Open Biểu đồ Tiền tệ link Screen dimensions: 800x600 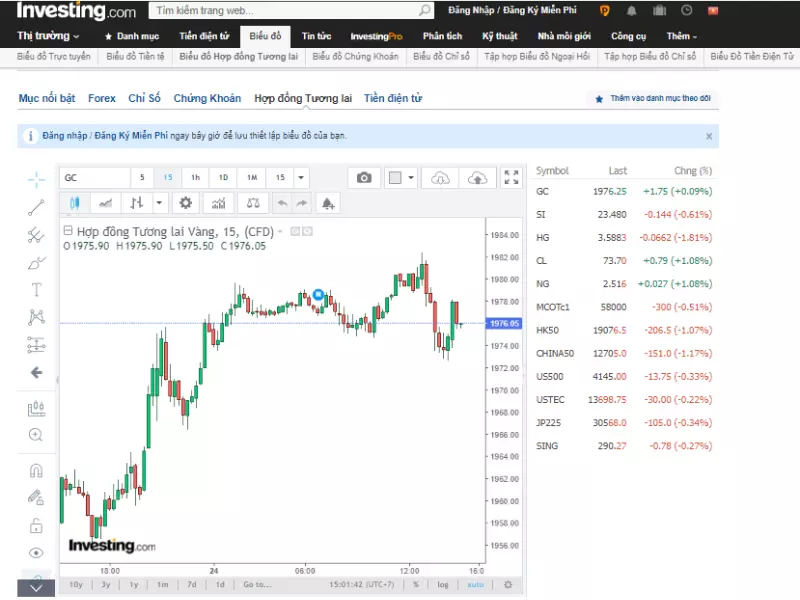point(135,57)
